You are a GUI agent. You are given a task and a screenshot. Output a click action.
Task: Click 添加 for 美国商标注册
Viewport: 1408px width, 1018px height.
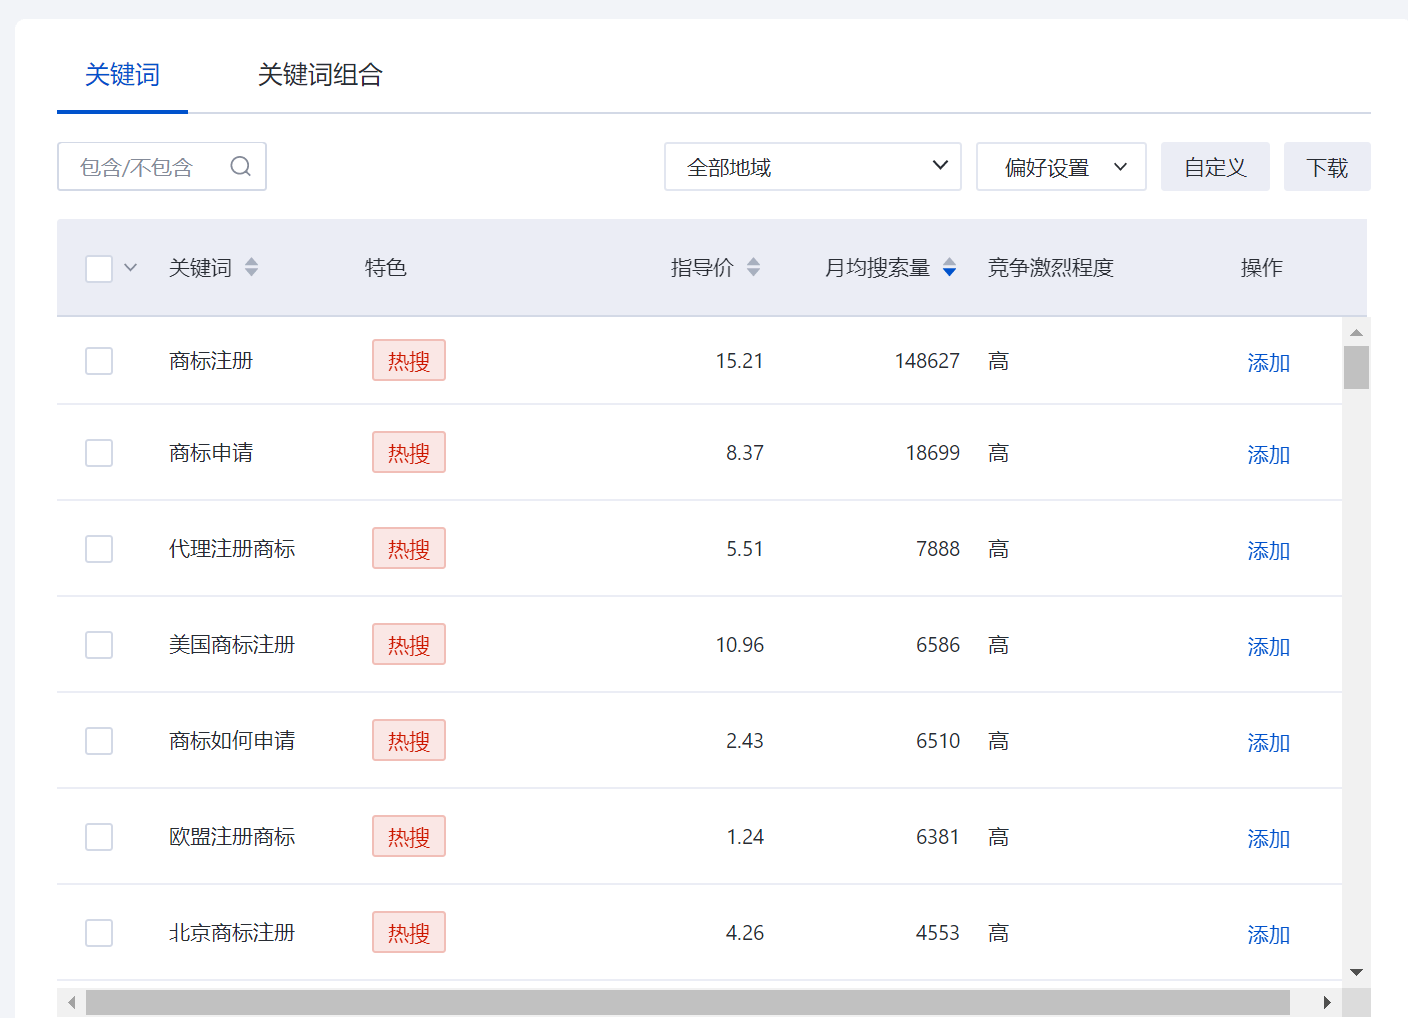coord(1268,646)
